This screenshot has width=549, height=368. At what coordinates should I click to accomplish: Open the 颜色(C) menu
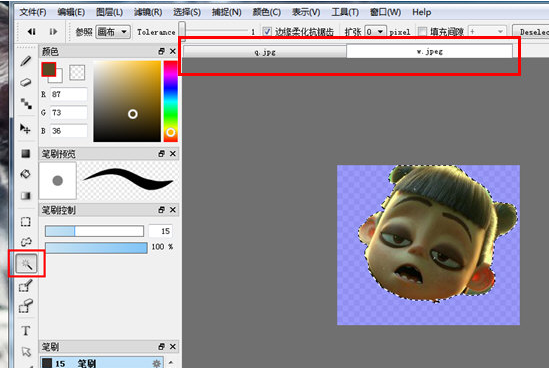(x=266, y=12)
